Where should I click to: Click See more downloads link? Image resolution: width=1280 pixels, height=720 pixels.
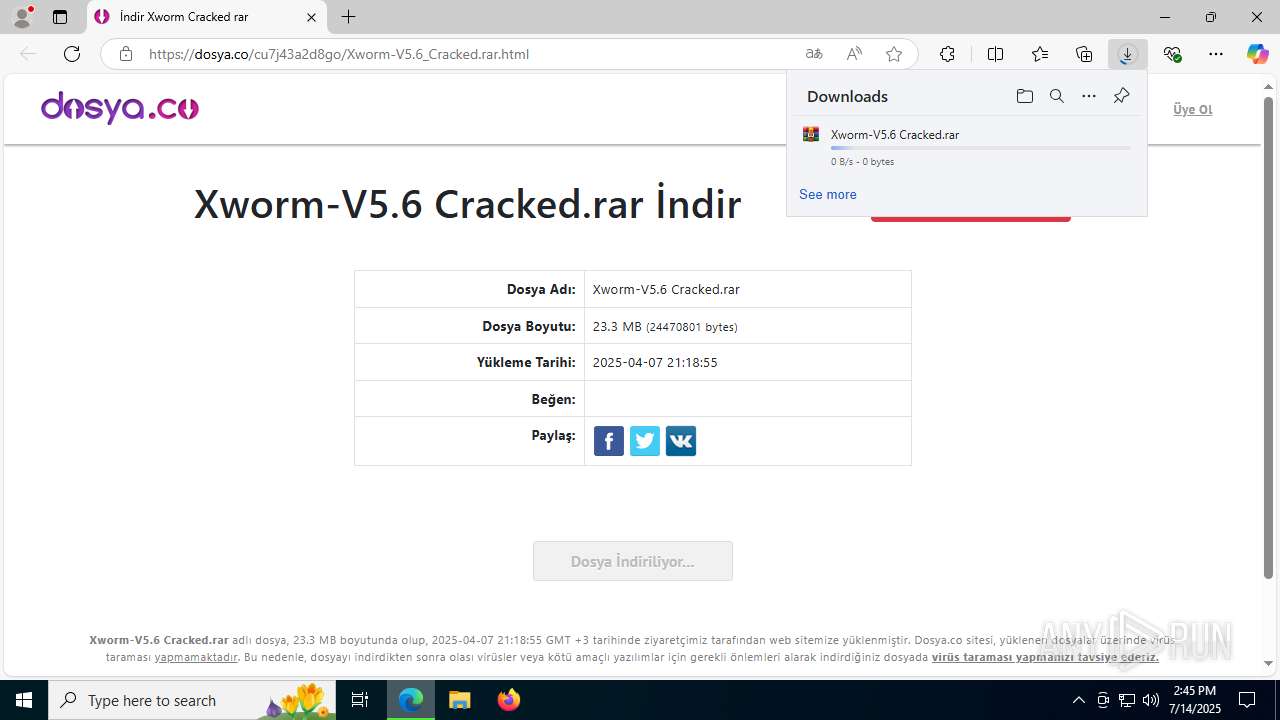pos(827,194)
